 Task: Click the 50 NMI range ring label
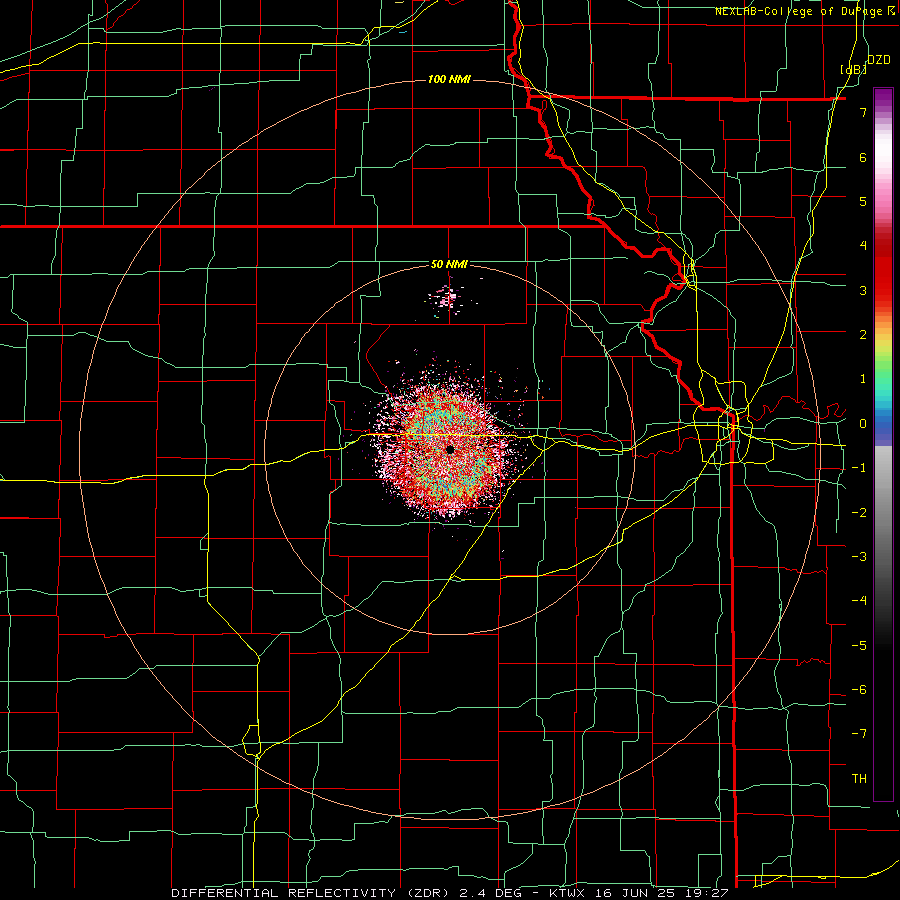[x=449, y=265]
